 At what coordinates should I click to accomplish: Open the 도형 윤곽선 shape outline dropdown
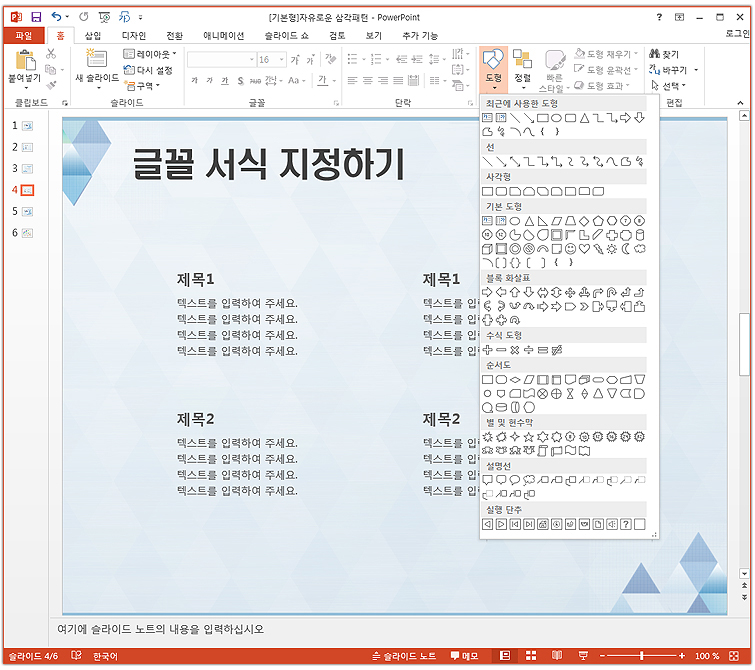607,69
